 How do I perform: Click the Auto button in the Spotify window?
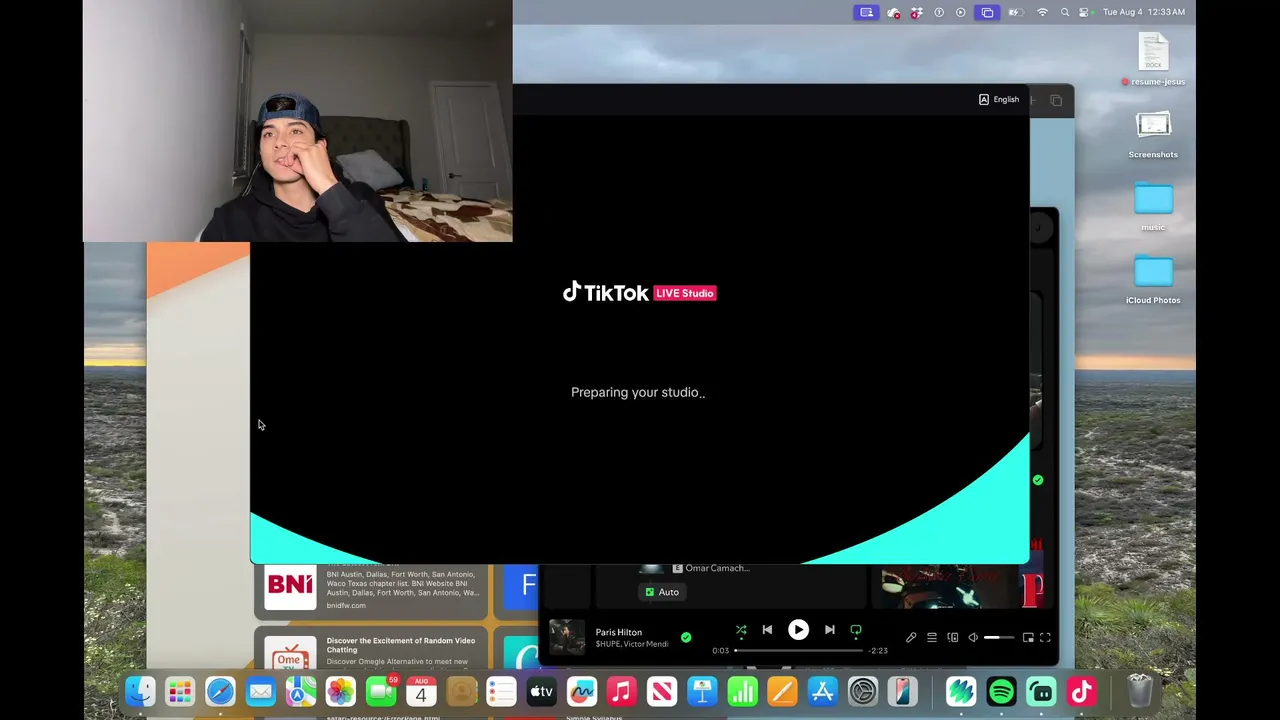[x=662, y=592]
